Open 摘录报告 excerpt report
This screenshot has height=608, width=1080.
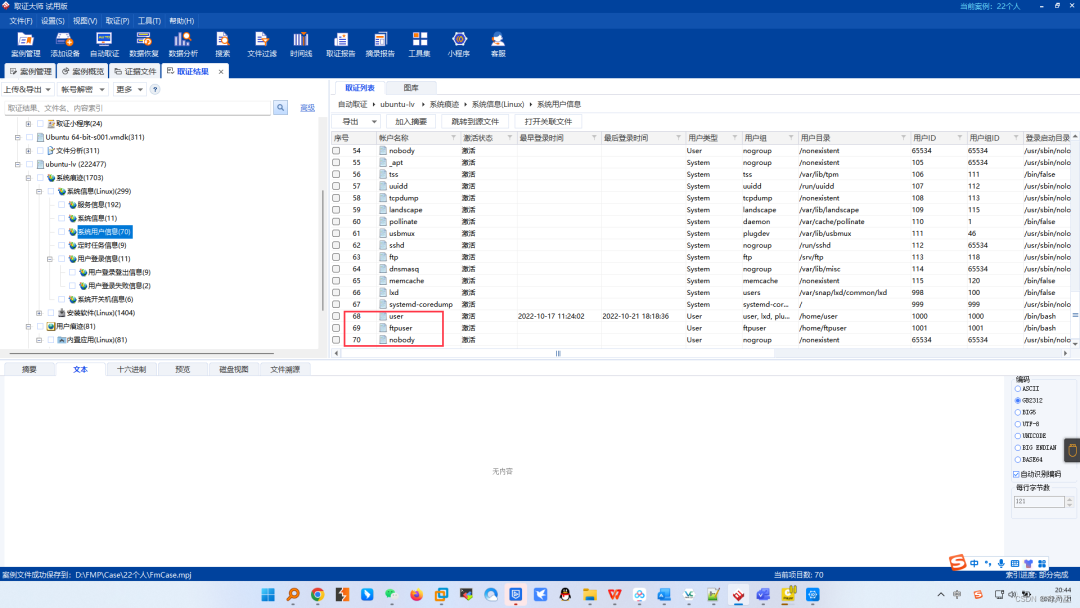(x=380, y=45)
